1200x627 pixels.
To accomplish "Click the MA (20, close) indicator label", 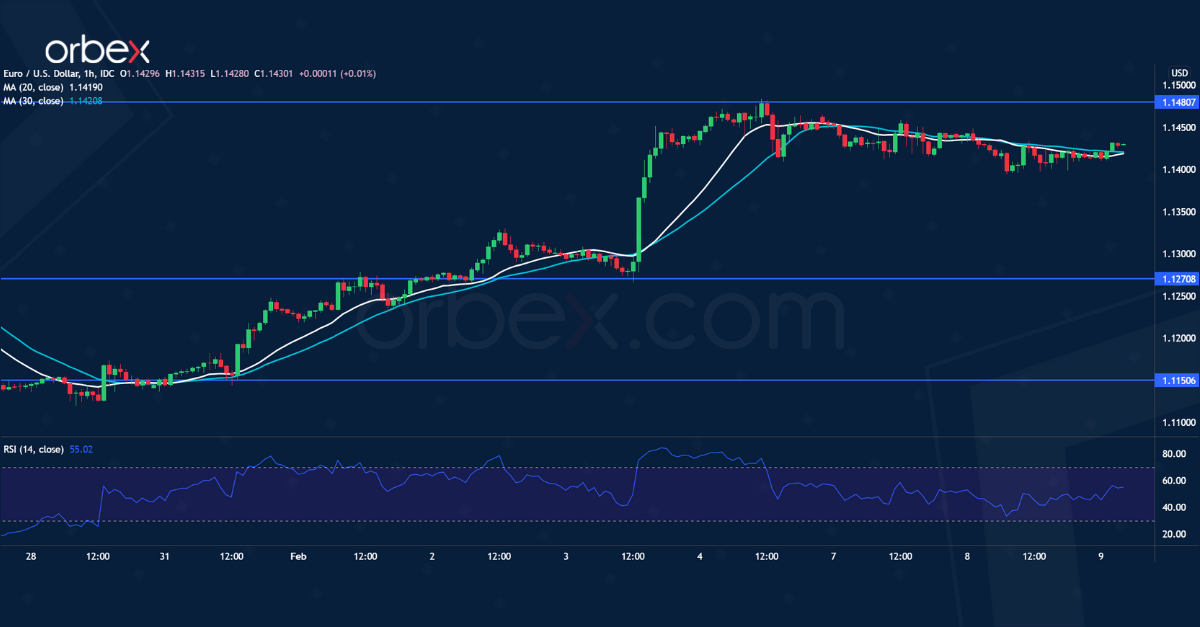I will pos(33,86).
